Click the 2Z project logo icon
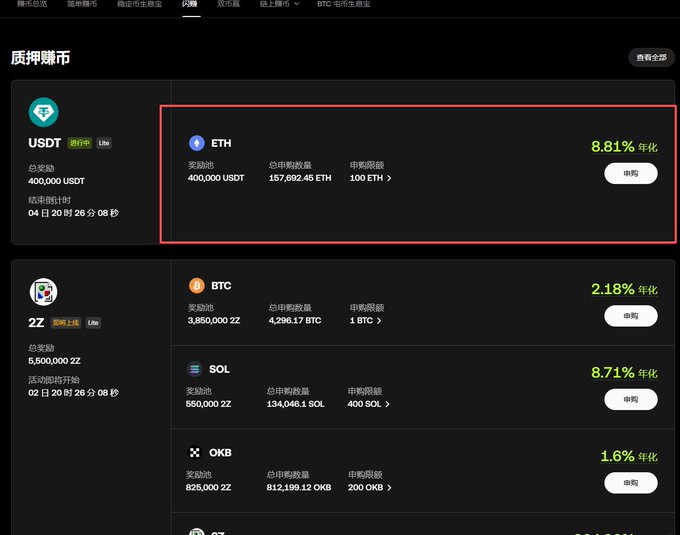Image resolution: width=680 pixels, height=535 pixels. pos(43,292)
